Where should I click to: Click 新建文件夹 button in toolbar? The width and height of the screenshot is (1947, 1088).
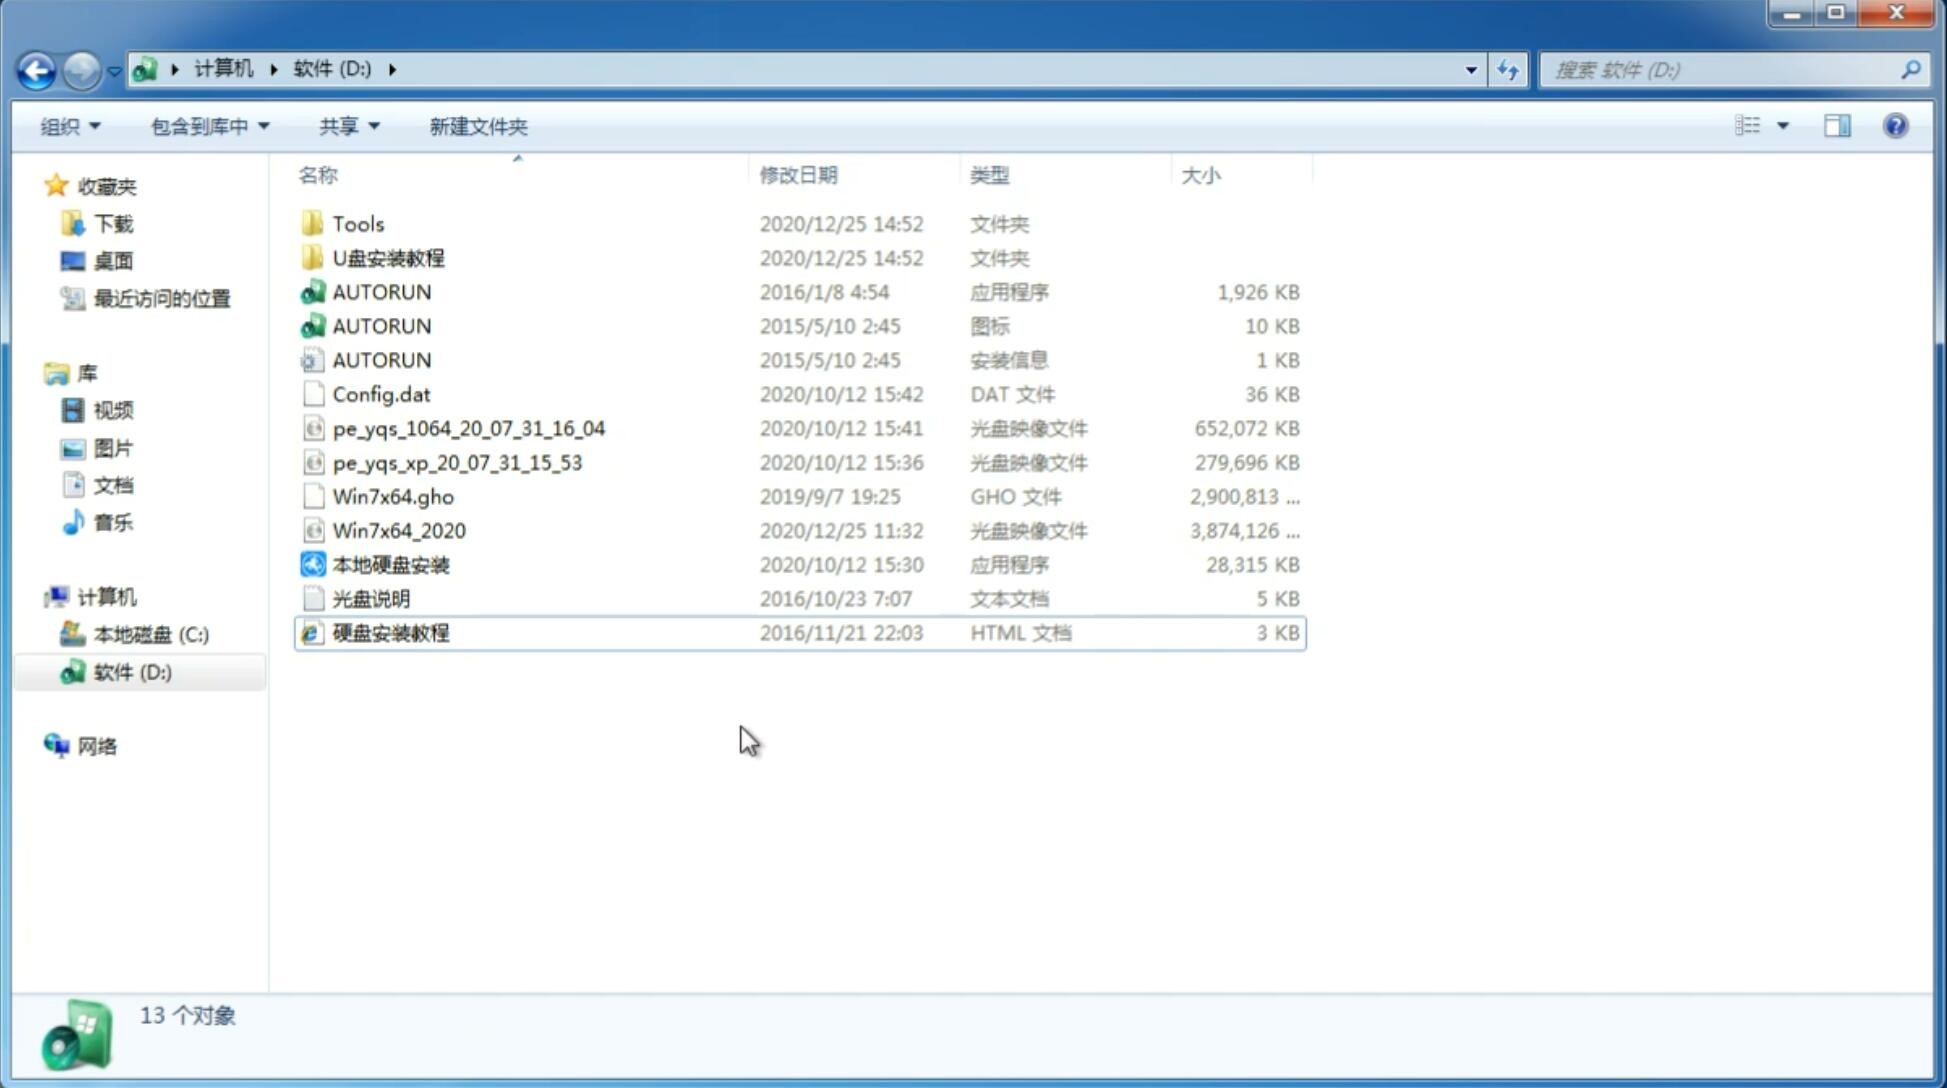[479, 126]
